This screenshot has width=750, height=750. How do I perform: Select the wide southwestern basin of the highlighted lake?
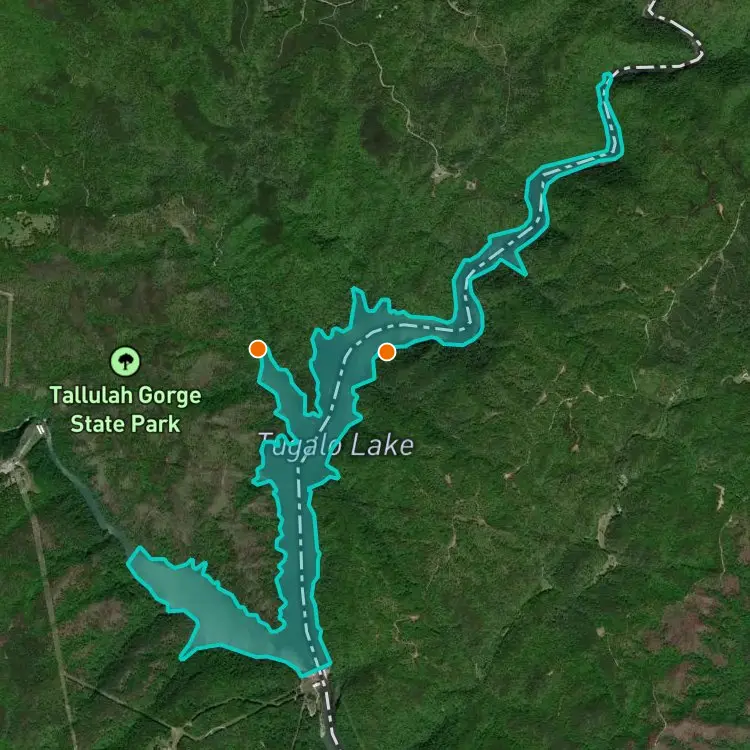pos(210,607)
